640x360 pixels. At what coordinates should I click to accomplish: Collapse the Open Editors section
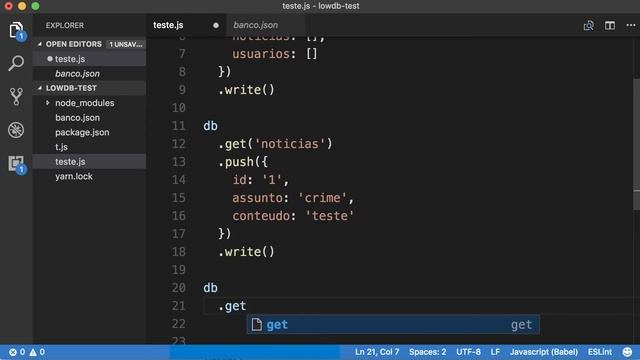[x=40, y=44]
